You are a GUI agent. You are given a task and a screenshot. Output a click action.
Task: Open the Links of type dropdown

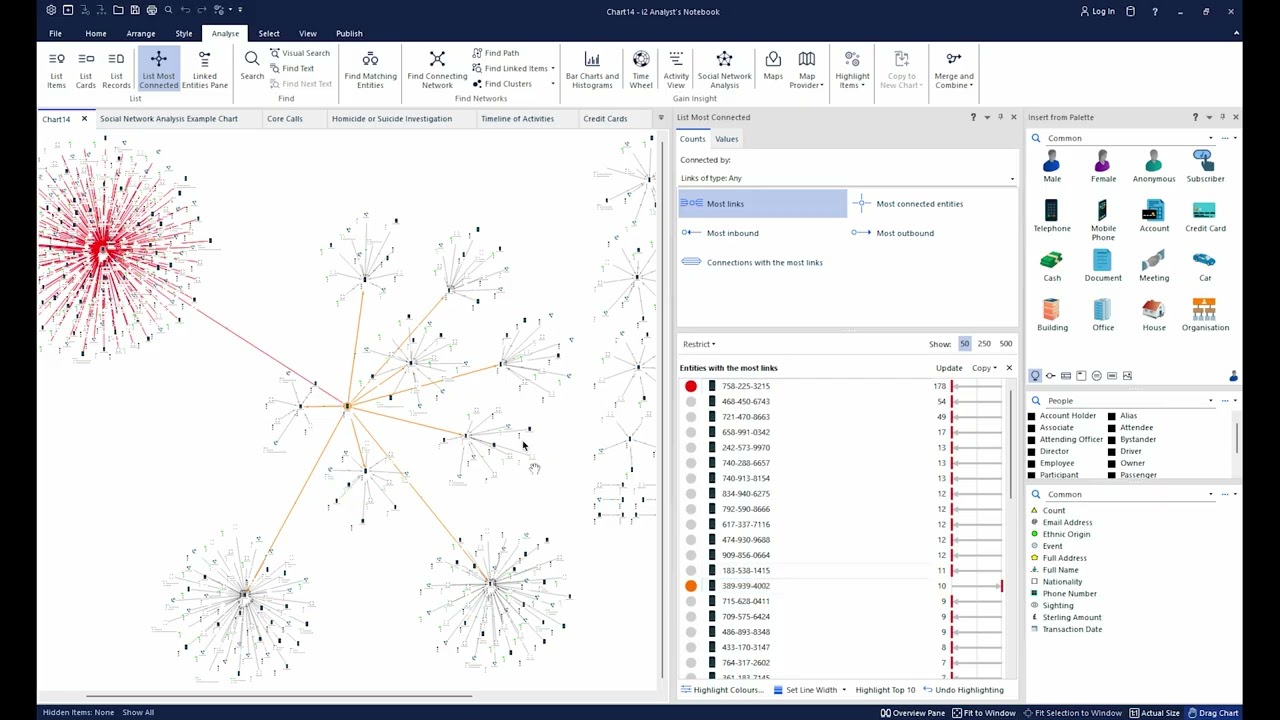pos(846,178)
